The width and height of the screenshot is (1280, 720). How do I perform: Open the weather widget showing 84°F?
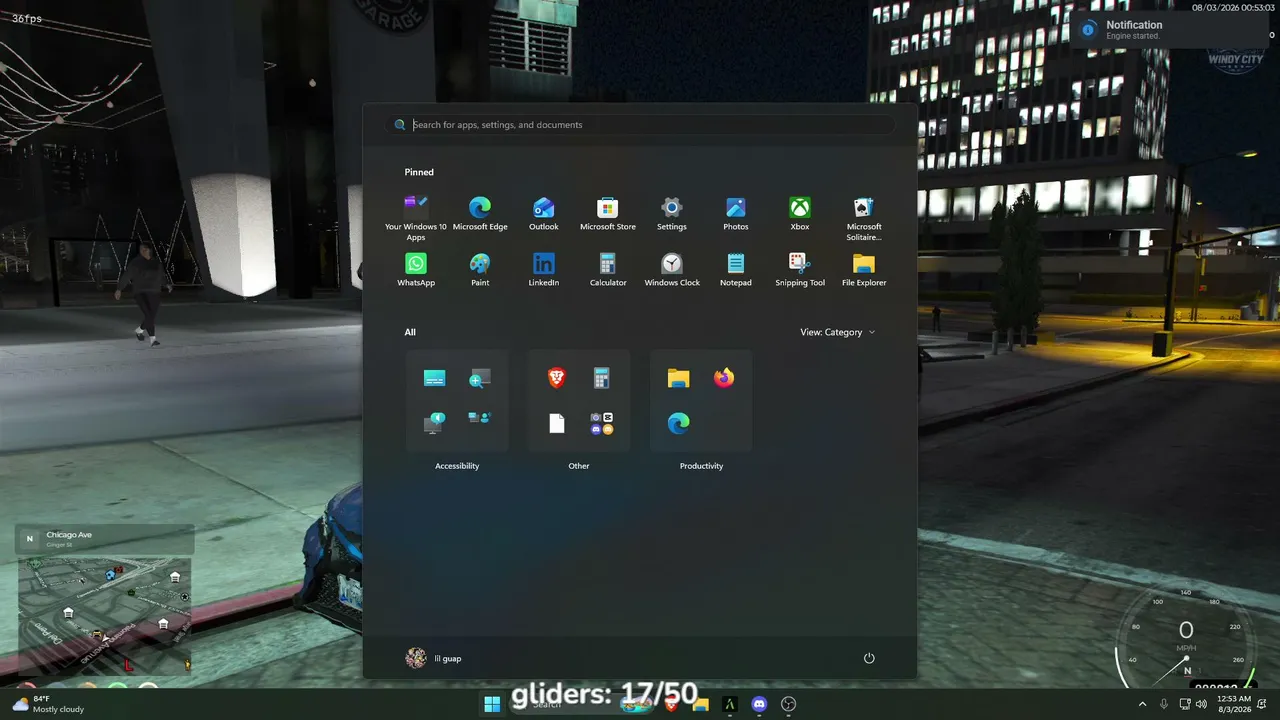point(48,704)
